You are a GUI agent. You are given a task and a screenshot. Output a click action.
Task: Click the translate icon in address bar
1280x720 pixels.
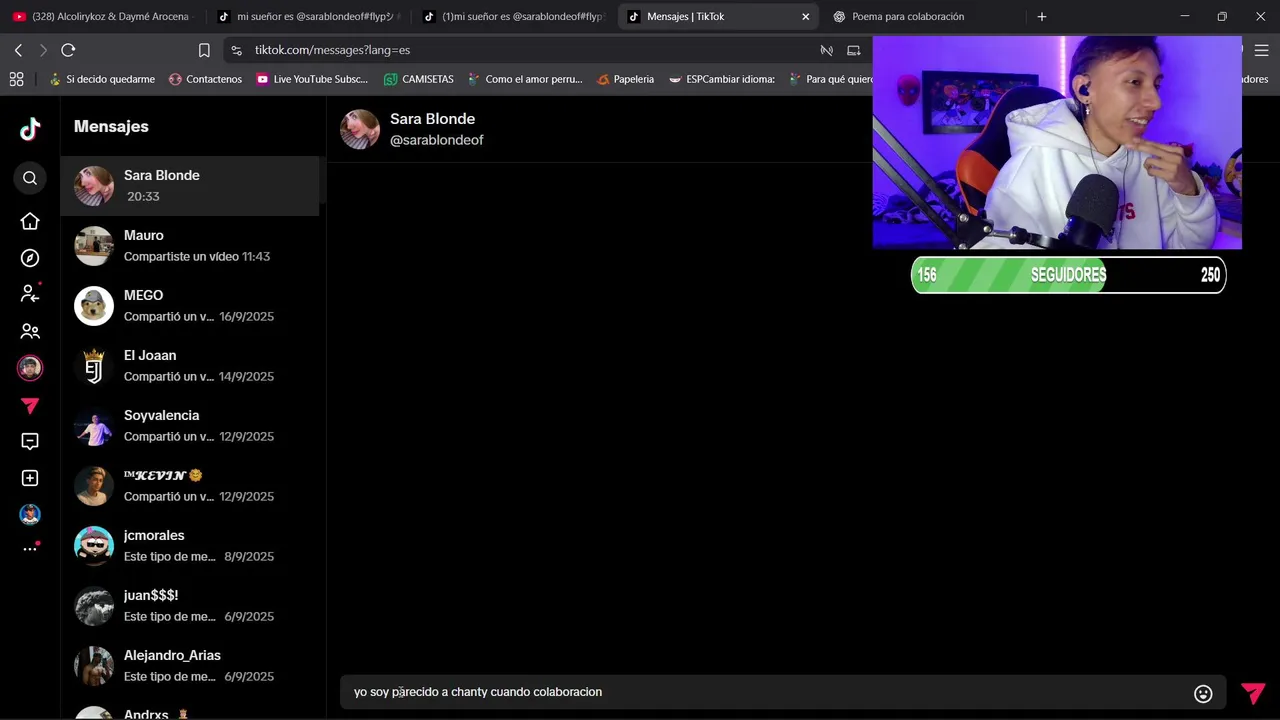click(x=826, y=50)
